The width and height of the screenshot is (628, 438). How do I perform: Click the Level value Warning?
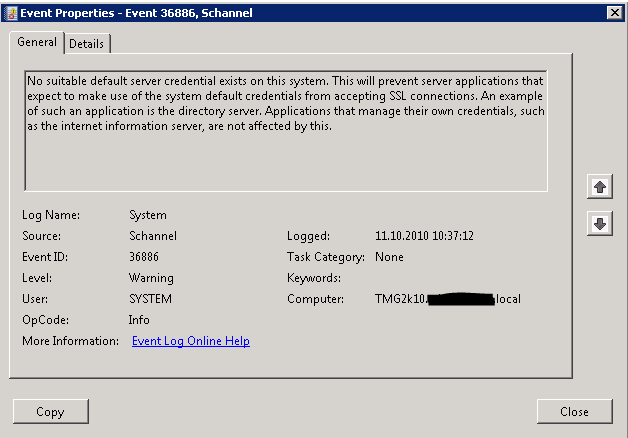[x=151, y=278]
